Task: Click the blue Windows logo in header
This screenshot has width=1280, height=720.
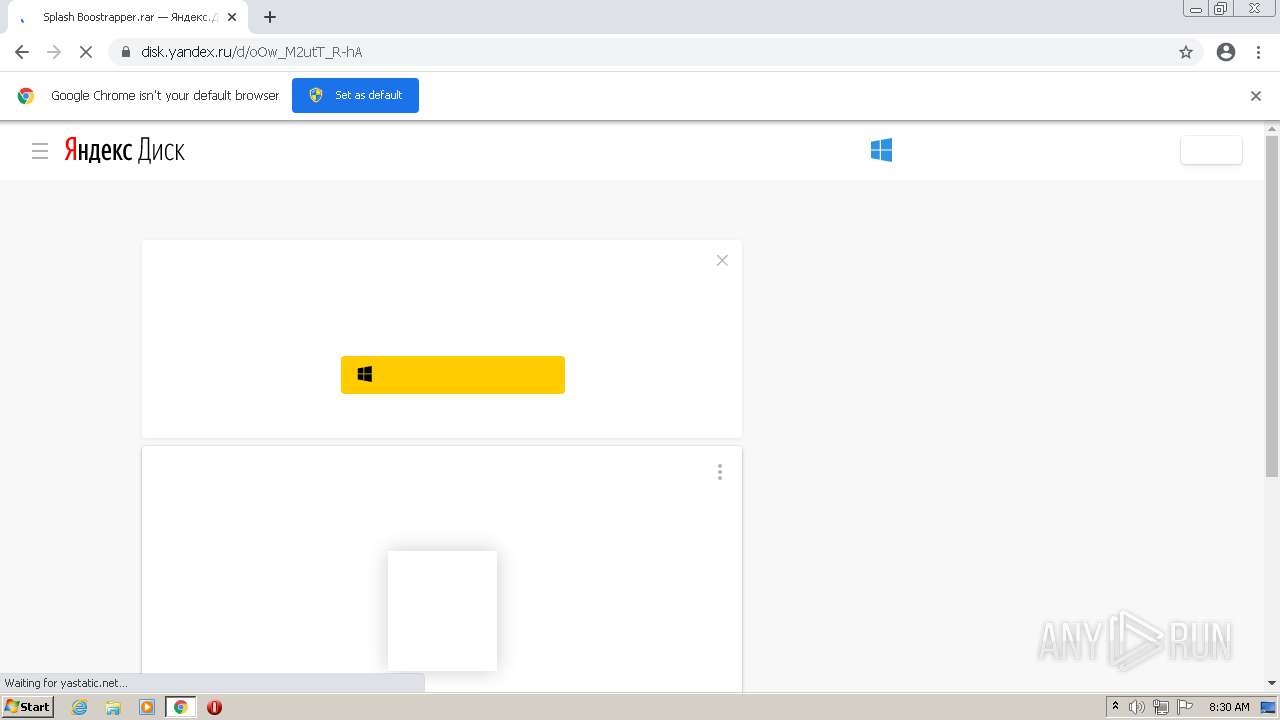Action: pos(881,150)
